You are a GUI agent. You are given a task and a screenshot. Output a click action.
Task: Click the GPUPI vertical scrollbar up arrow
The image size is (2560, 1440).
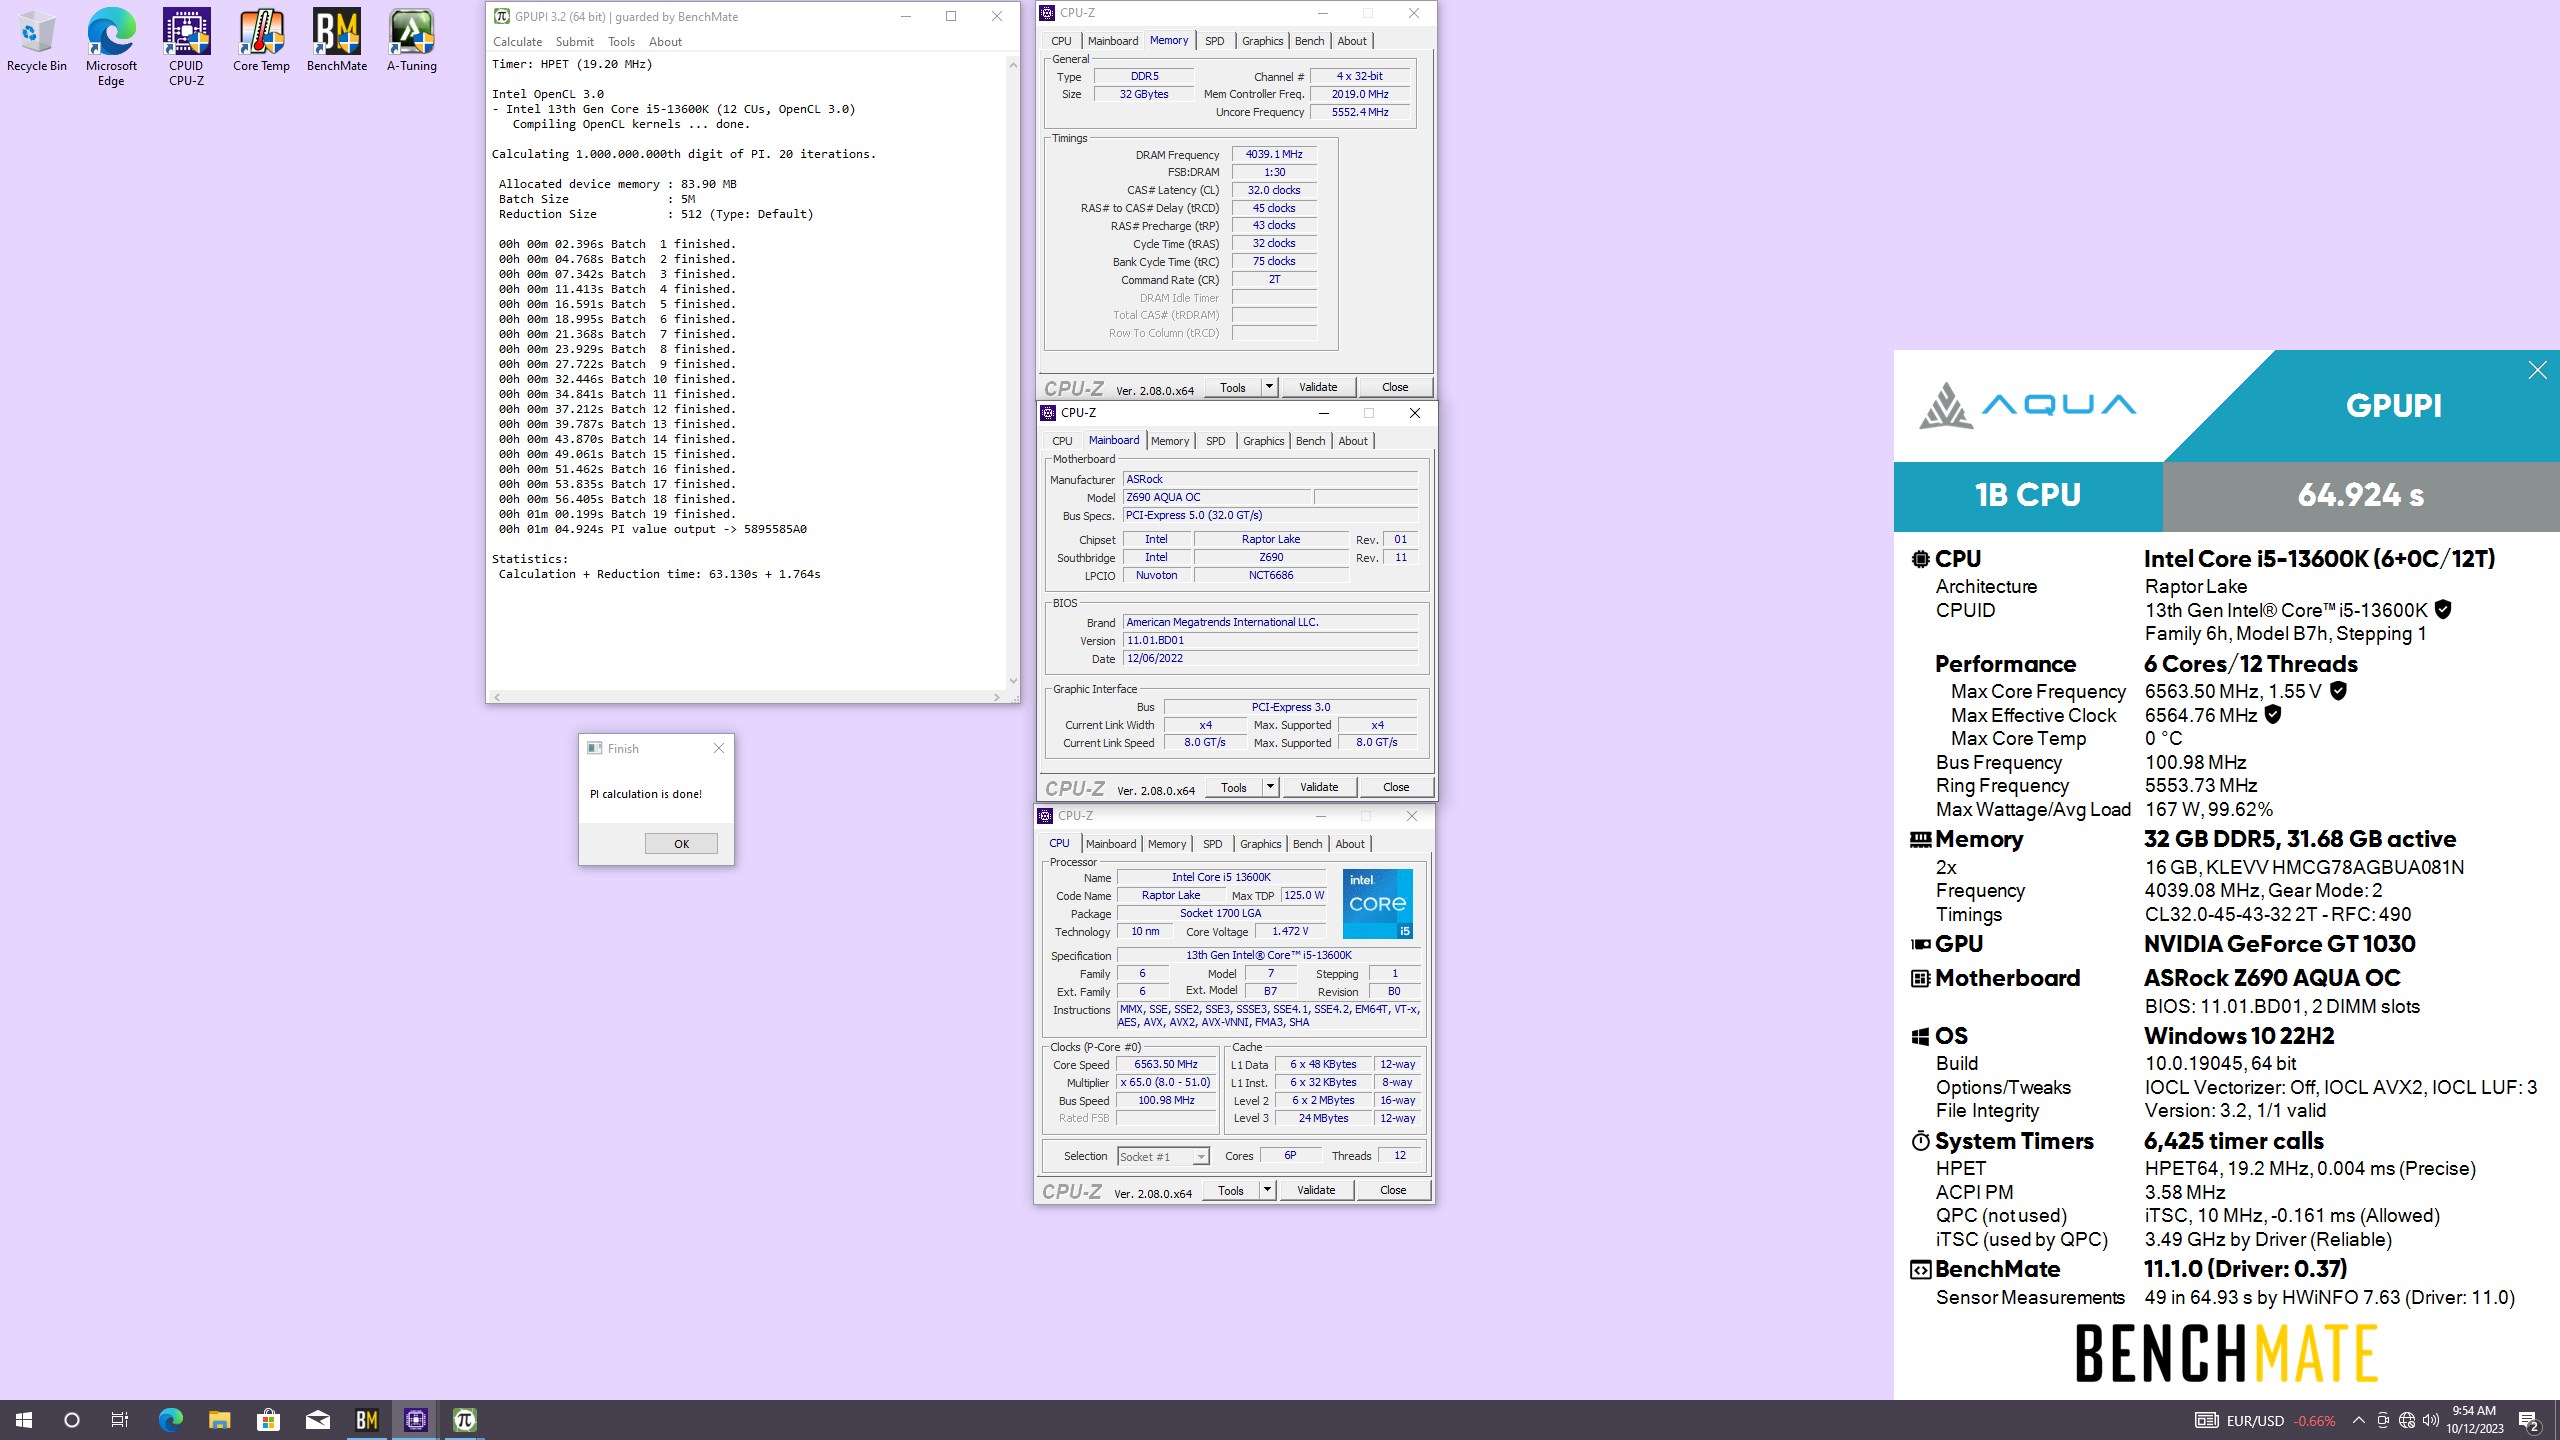(x=1013, y=65)
